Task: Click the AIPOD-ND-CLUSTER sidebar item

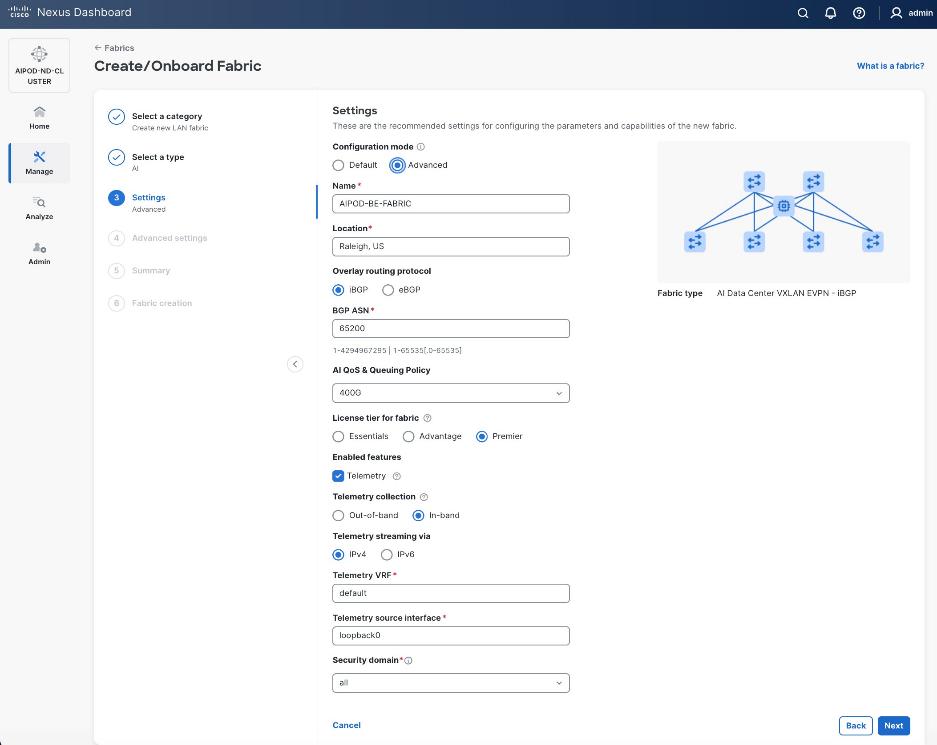Action: [x=39, y=64]
